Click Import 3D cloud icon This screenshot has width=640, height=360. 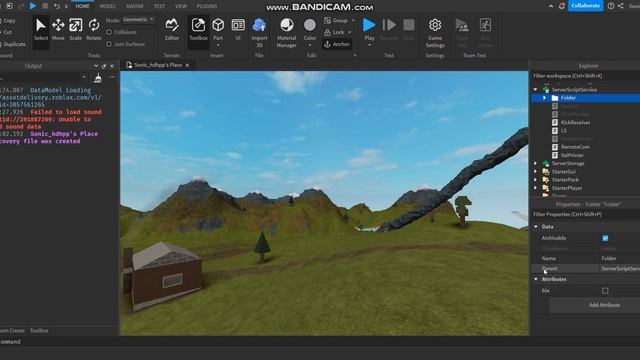[x=259, y=25]
